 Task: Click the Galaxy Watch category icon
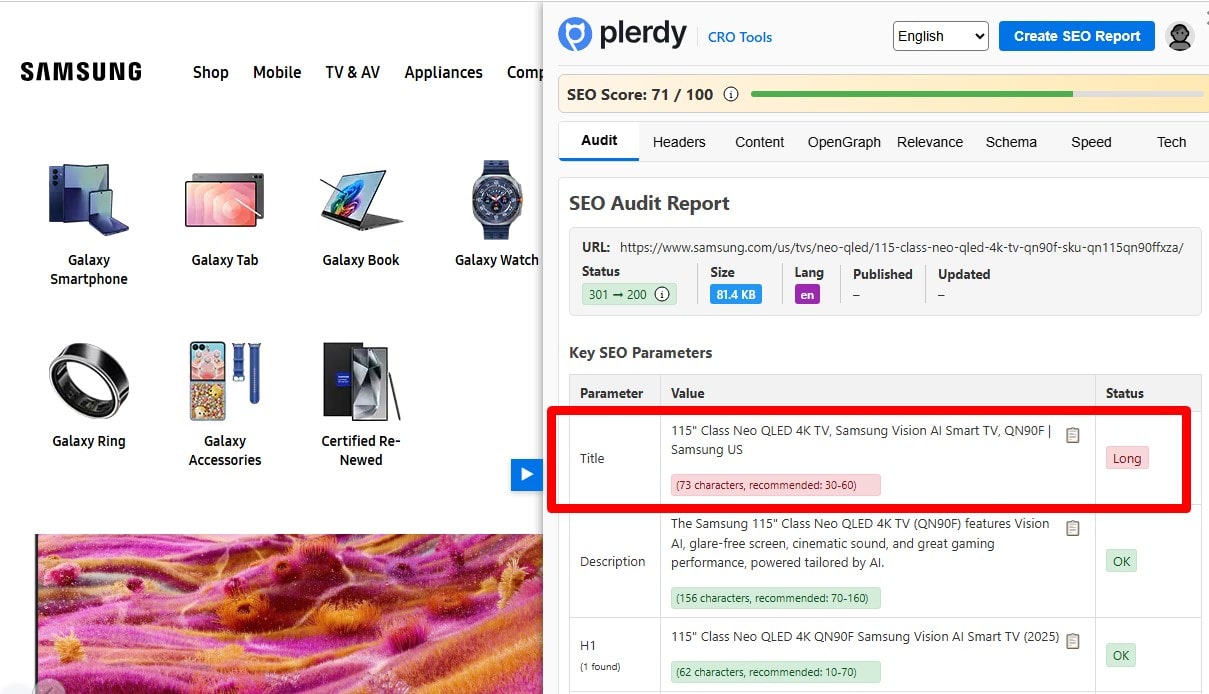click(496, 201)
